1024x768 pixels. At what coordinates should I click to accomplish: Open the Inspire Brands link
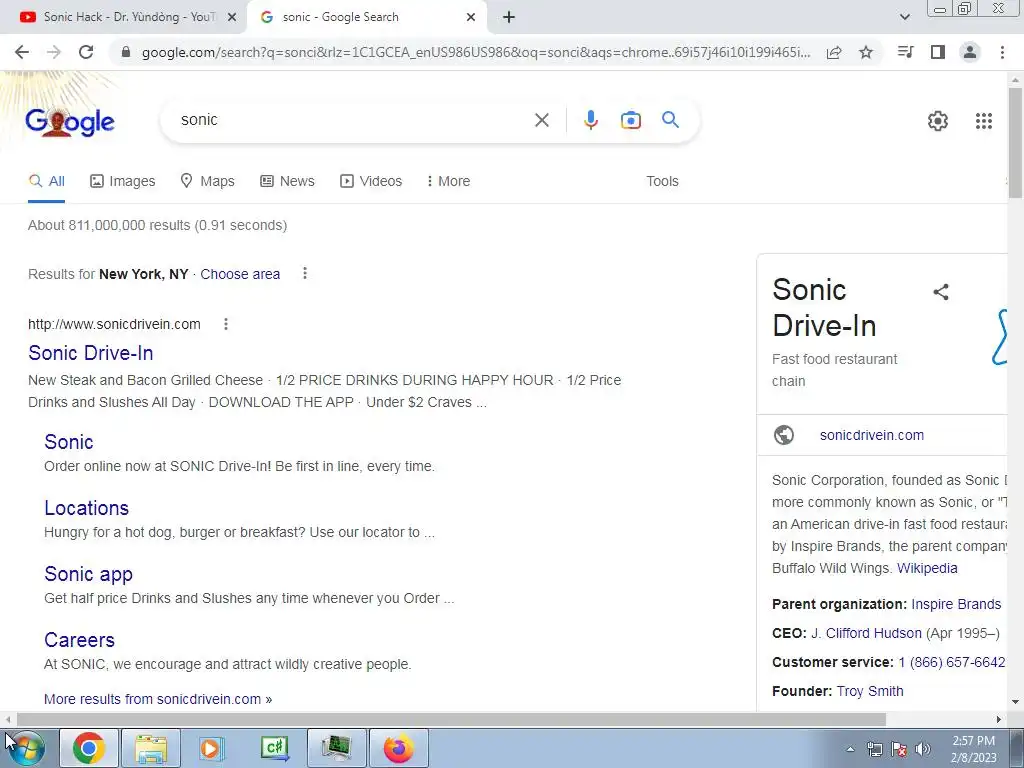[x=956, y=605]
